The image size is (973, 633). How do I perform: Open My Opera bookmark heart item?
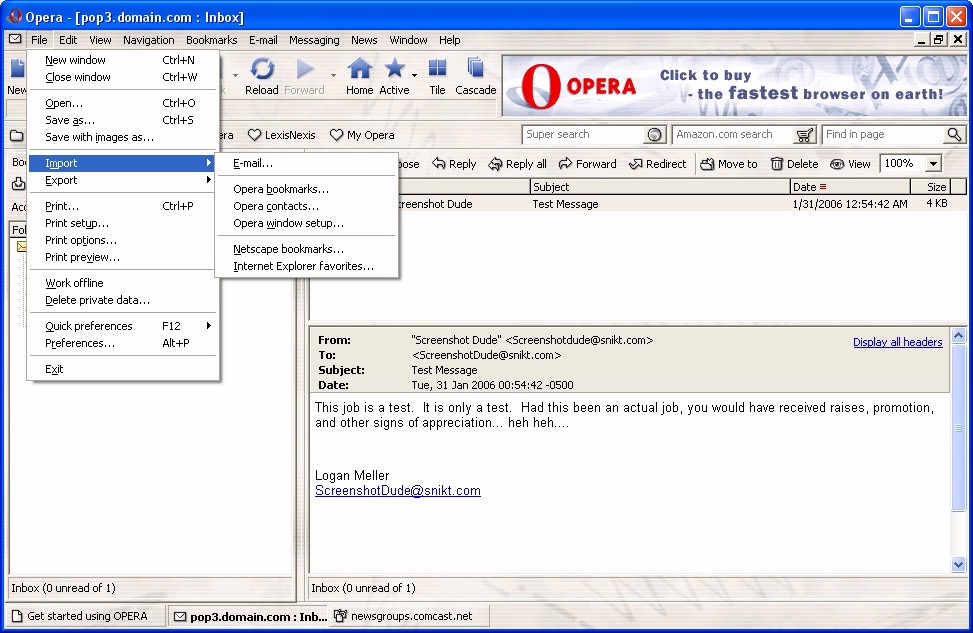(x=362, y=135)
